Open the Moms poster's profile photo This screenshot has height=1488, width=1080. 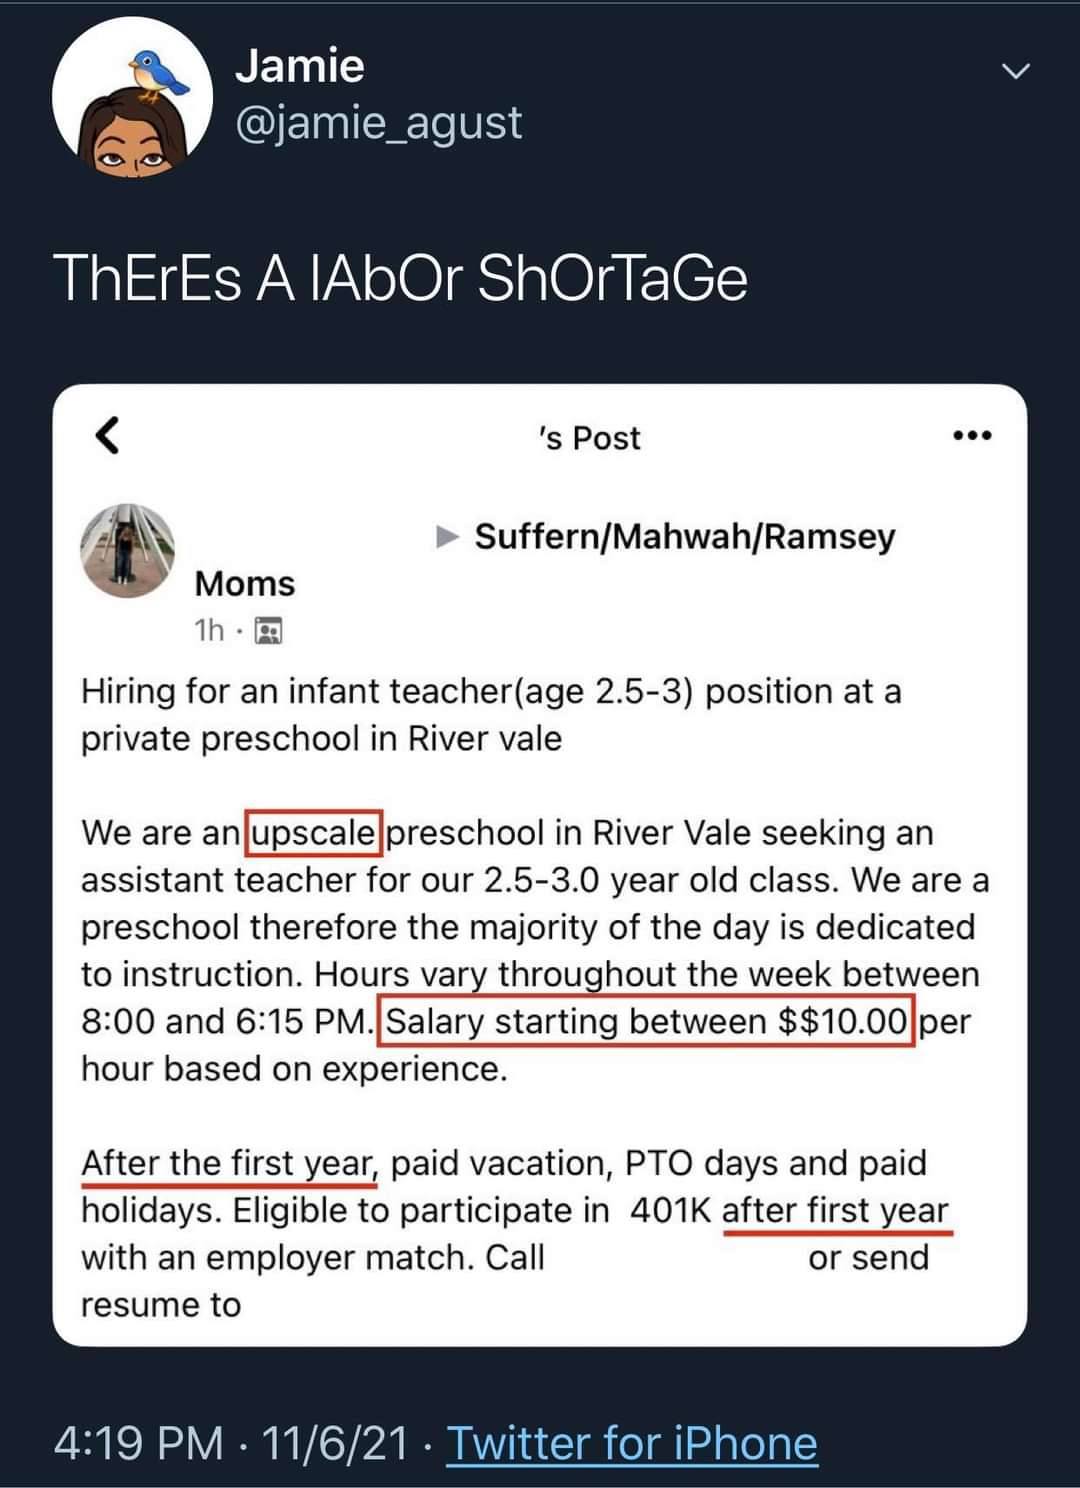[x=127, y=551]
